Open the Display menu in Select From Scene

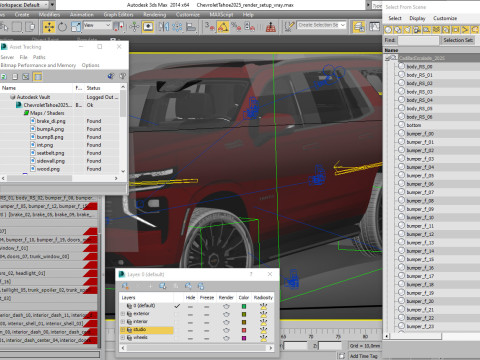click(x=417, y=18)
